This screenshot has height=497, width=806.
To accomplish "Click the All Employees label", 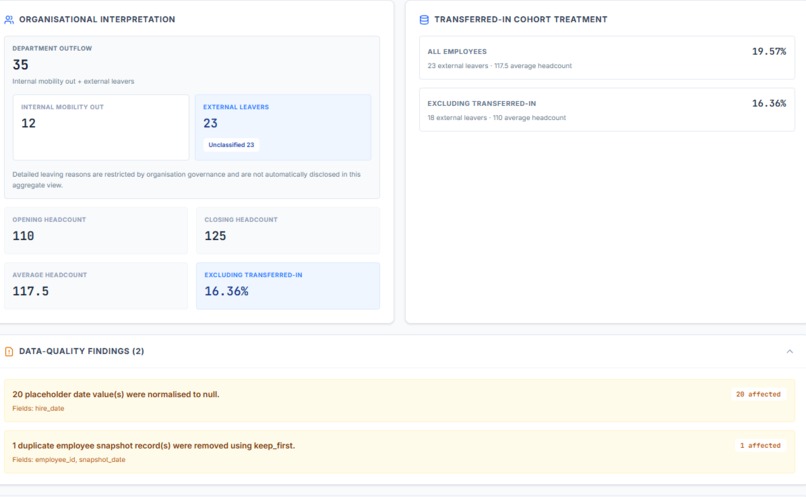I will pyautogui.click(x=457, y=51).
